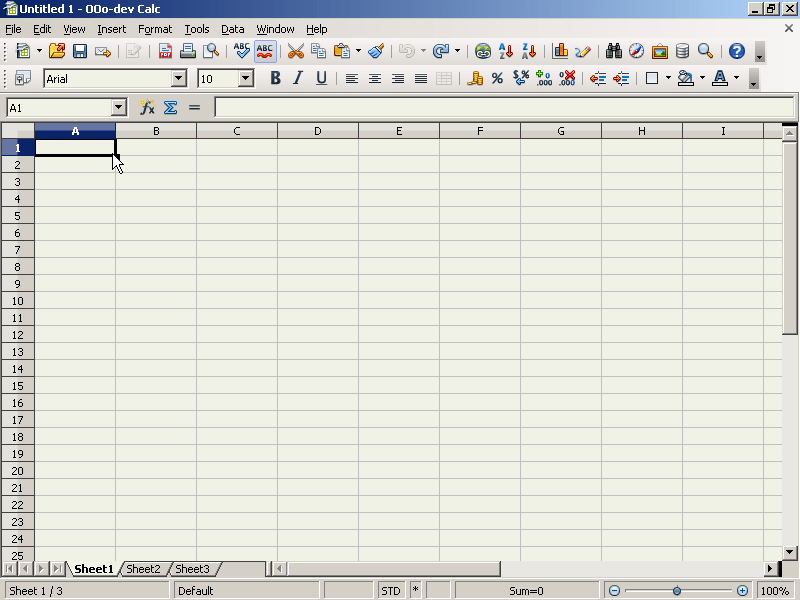This screenshot has width=800, height=600.
Task: Expand Background Color dropdown arrow
Action: tap(702, 78)
